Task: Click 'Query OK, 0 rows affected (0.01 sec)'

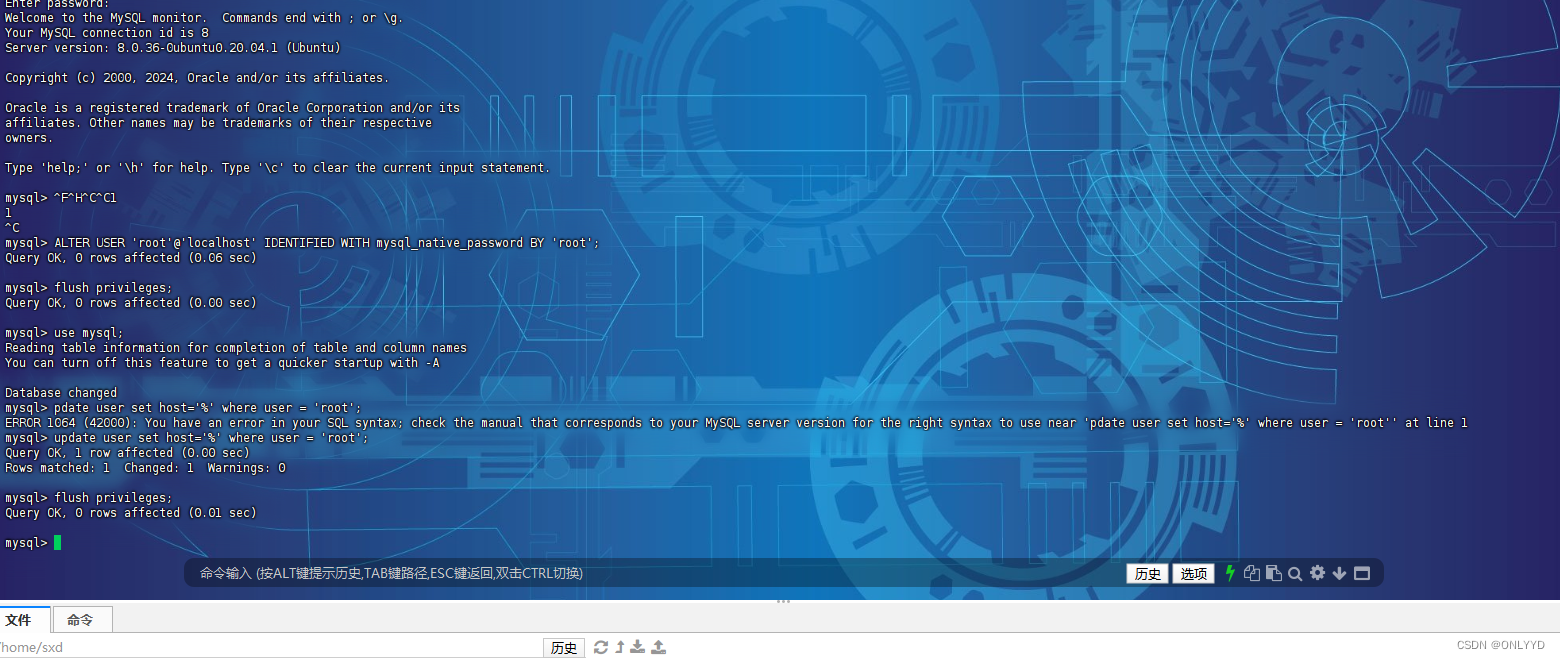Action: (131, 512)
